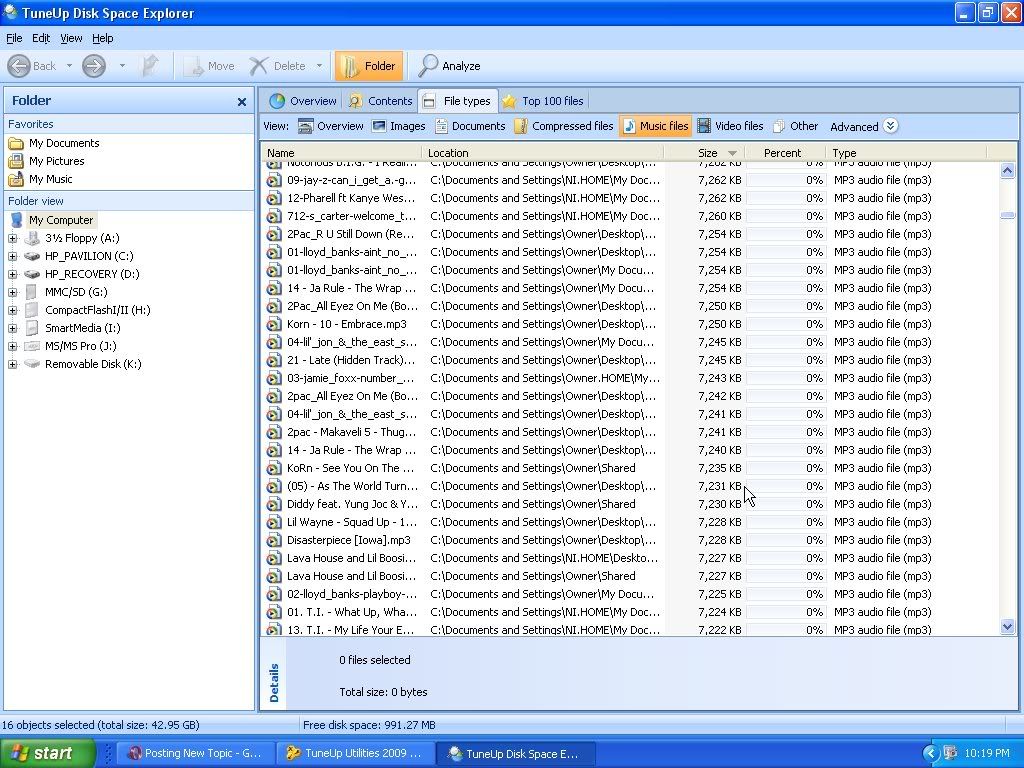
Task: Open the Edit menu
Action: tap(40, 39)
